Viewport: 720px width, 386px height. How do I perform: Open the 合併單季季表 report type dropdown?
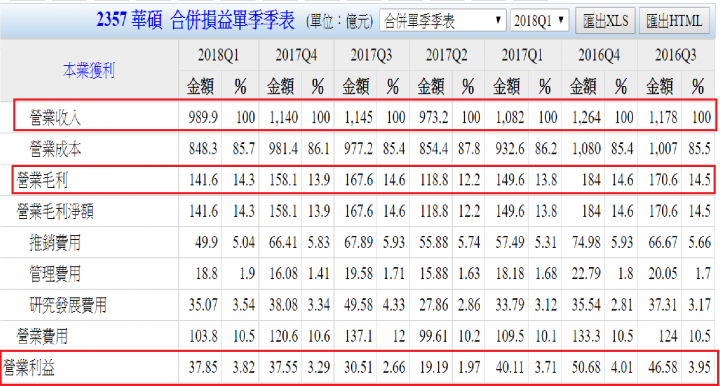tap(443, 21)
